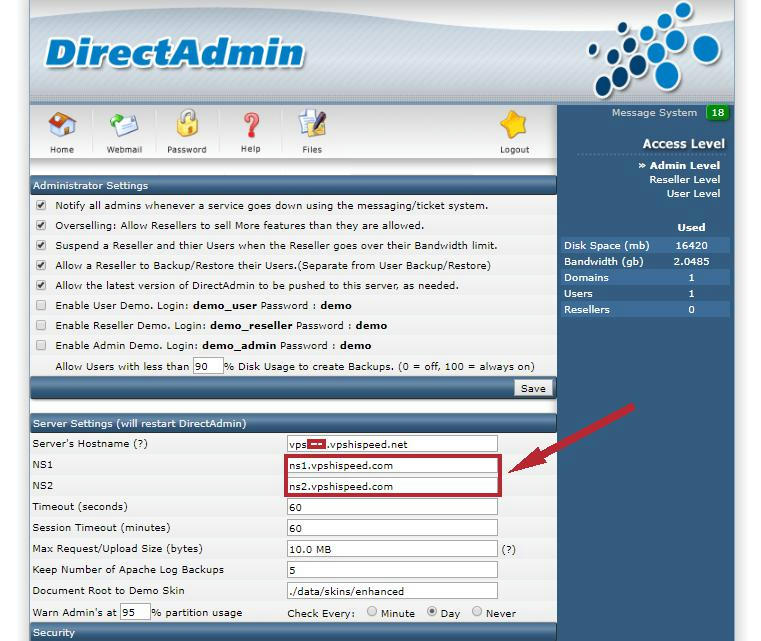
Task: Toggle notify all admins when service goes down
Action: [x=41, y=205]
